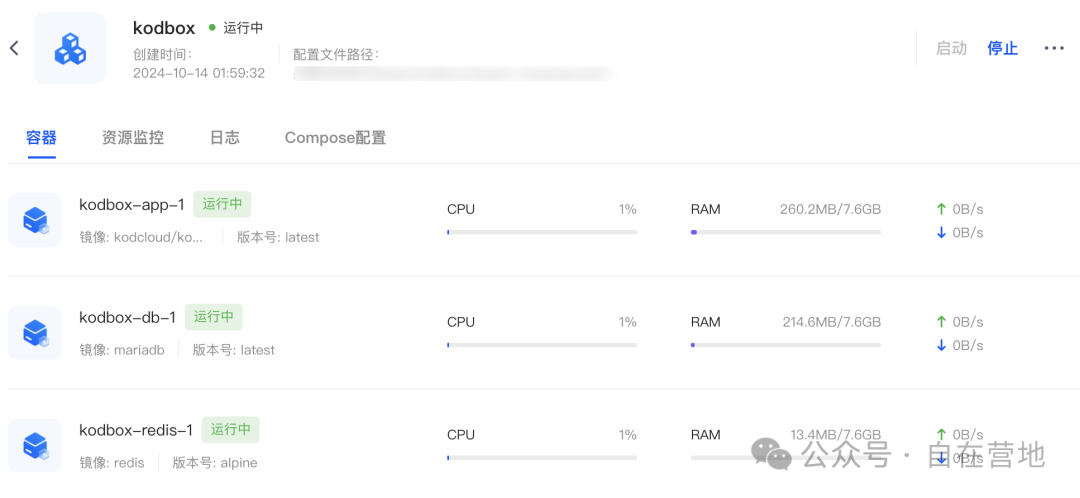Click the kodbox-db-1 container icon

(35, 332)
